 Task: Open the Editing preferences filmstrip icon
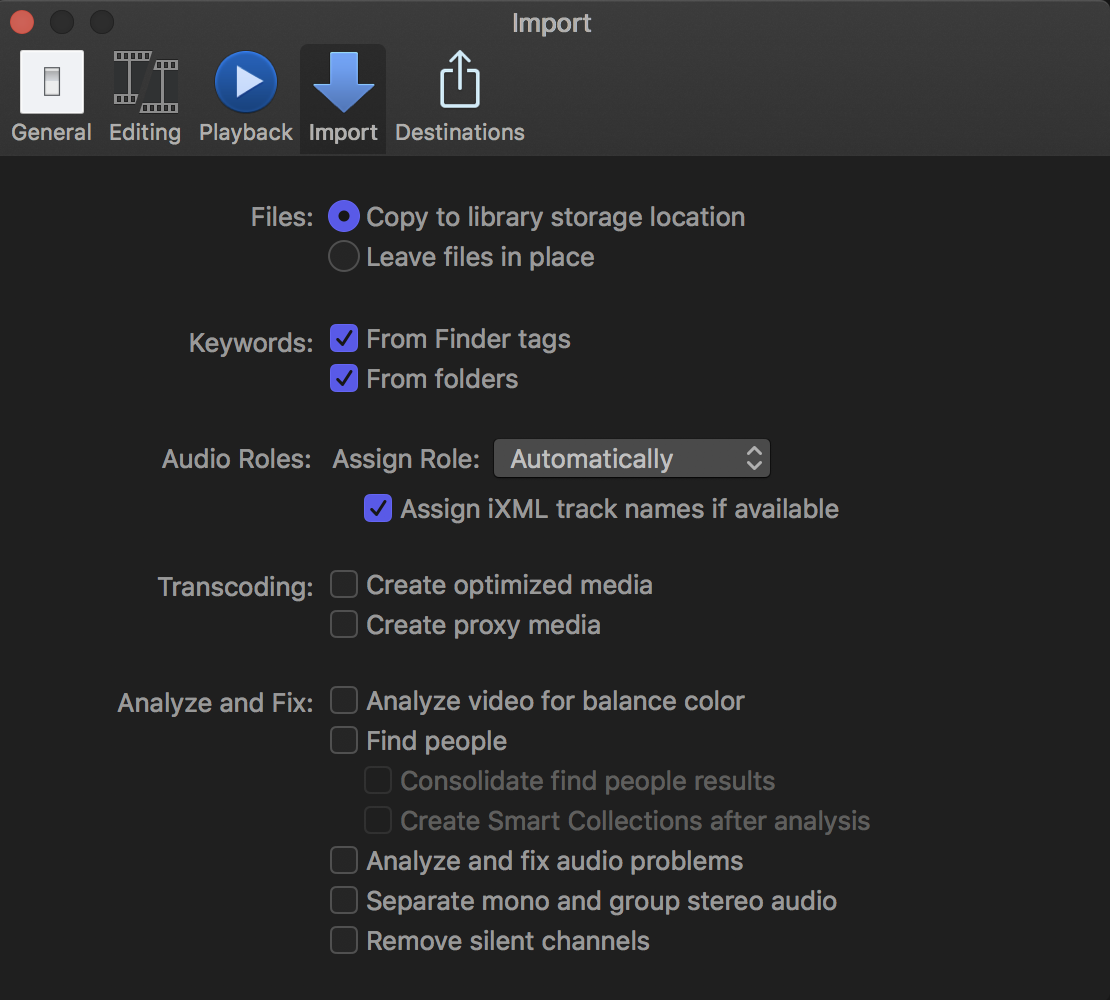click(x=145, y=83)
